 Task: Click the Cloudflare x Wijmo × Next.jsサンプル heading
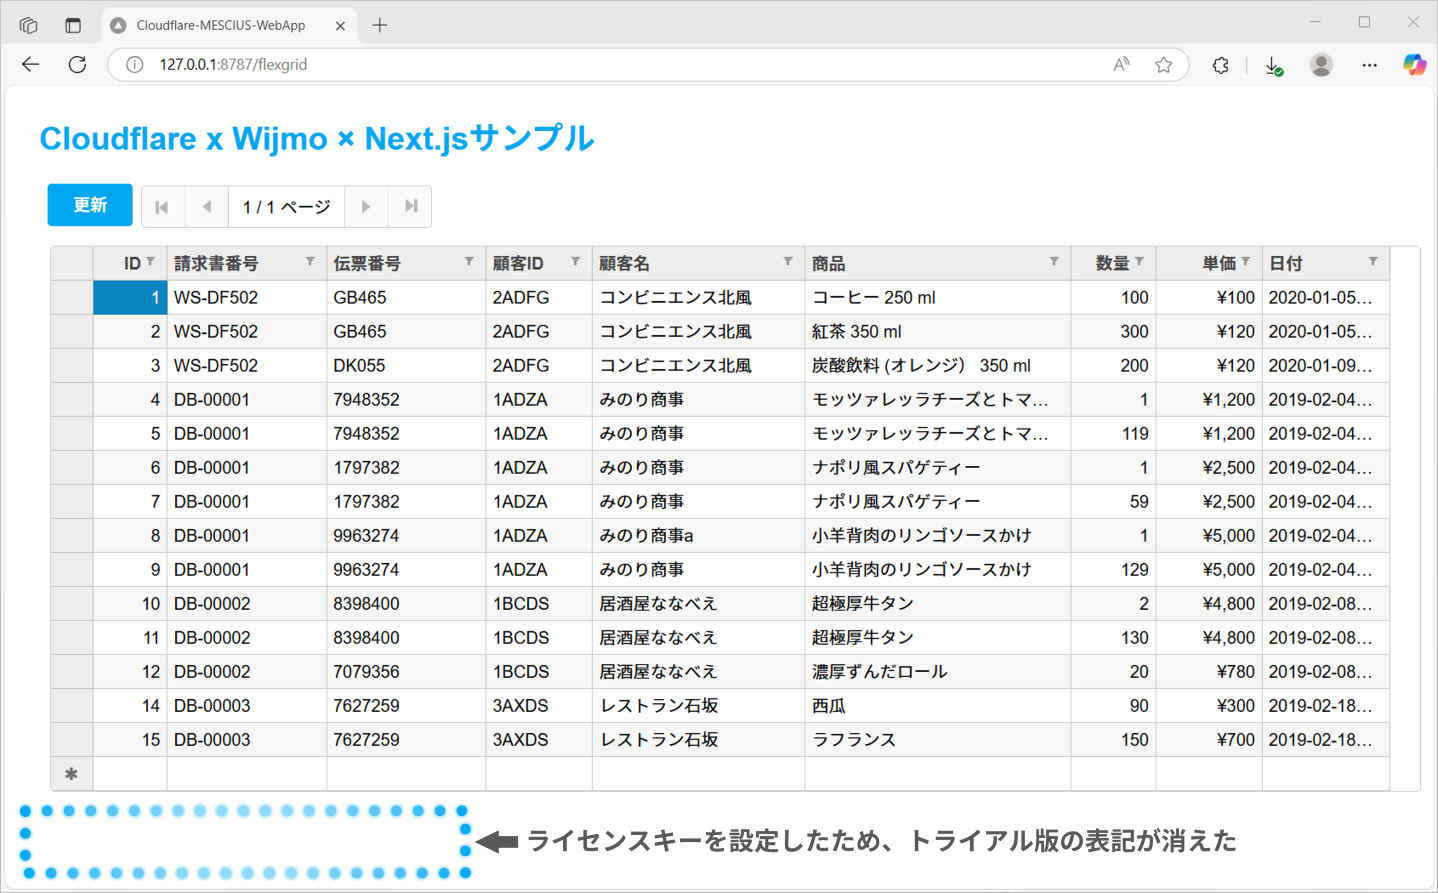317,138
